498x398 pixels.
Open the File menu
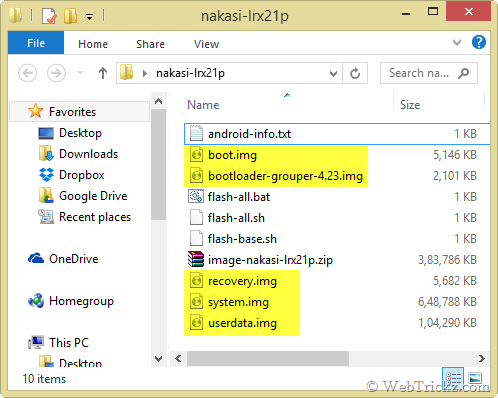click(36, 43)
